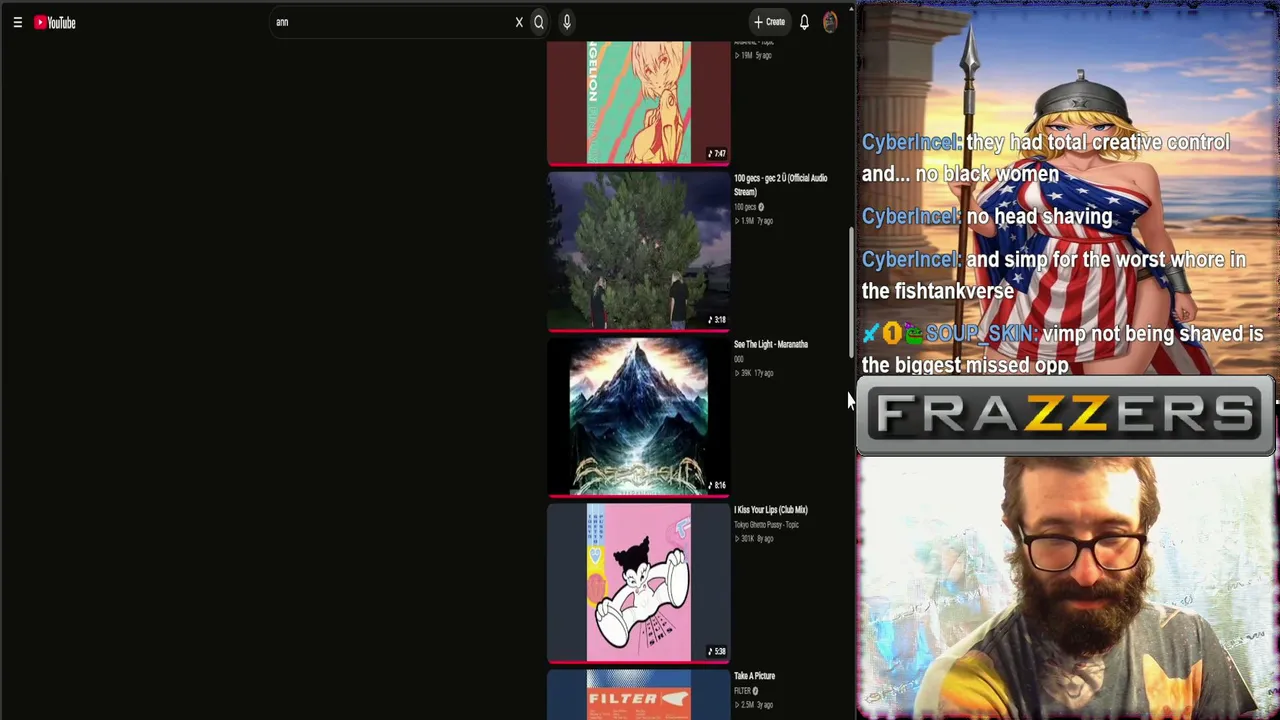
Task: Open the I Kiss Your Lips thumbnail
Action: 639,582
